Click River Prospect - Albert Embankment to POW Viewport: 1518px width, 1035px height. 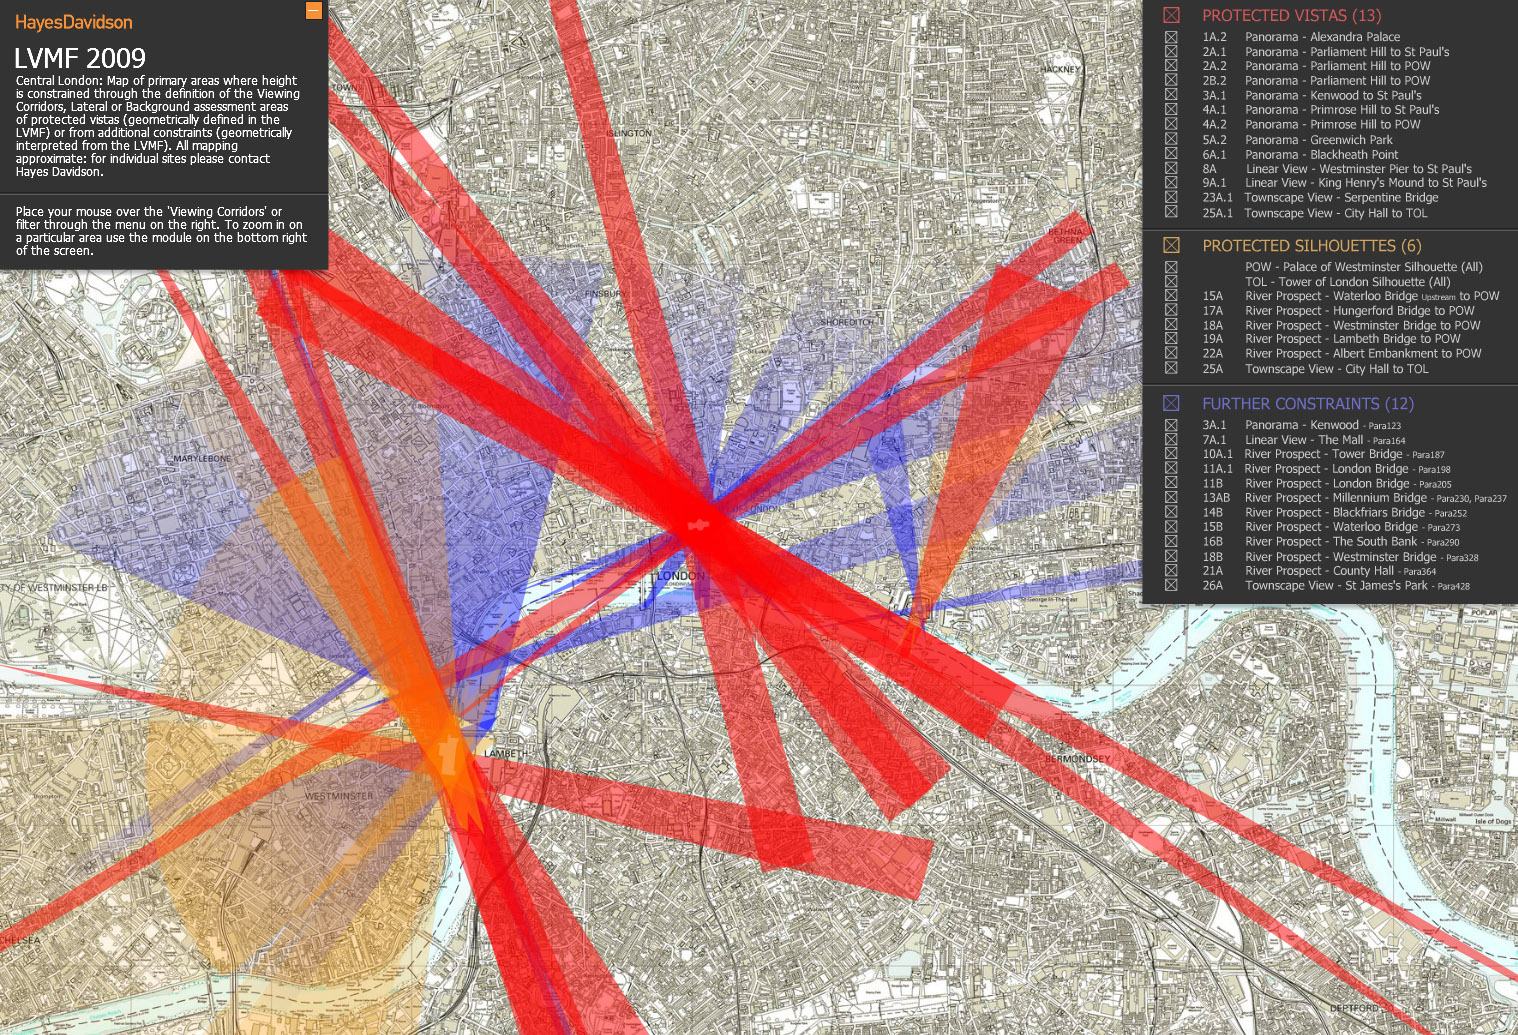coord(1362,354)
